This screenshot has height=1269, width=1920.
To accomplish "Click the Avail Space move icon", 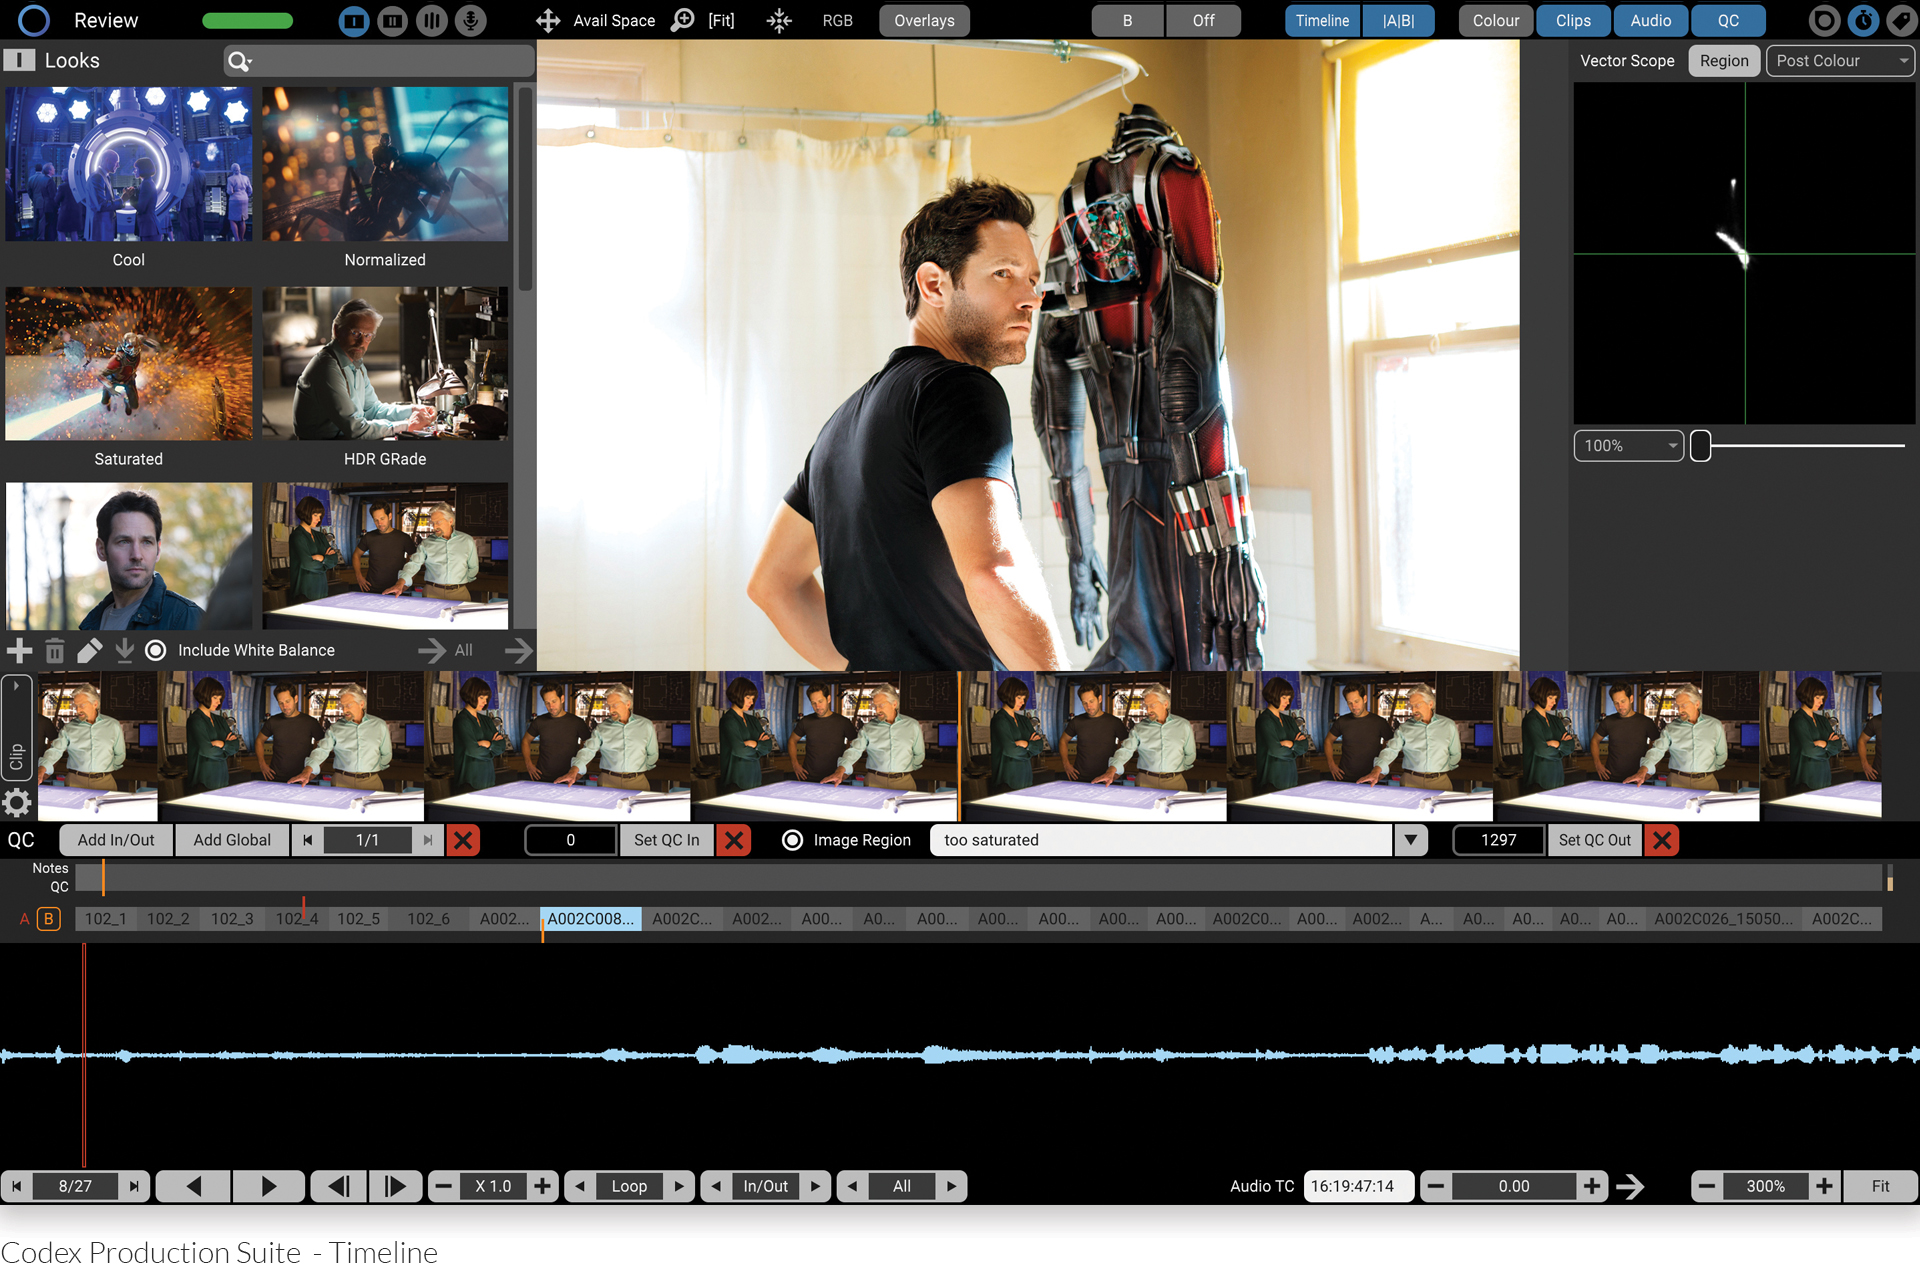I will coord(548,20).
